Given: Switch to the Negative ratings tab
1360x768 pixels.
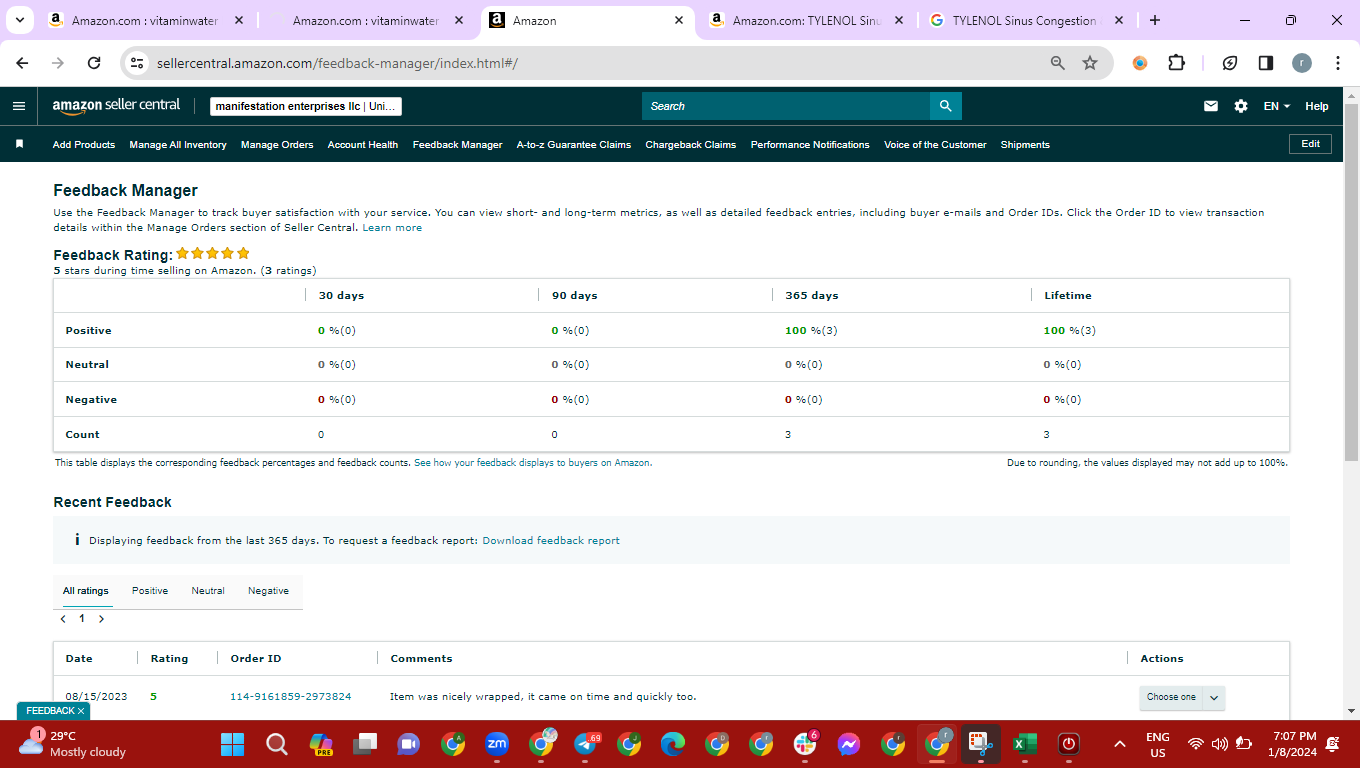Looking at the screenshot, I should pyautogui.click(x=268, y=591).
